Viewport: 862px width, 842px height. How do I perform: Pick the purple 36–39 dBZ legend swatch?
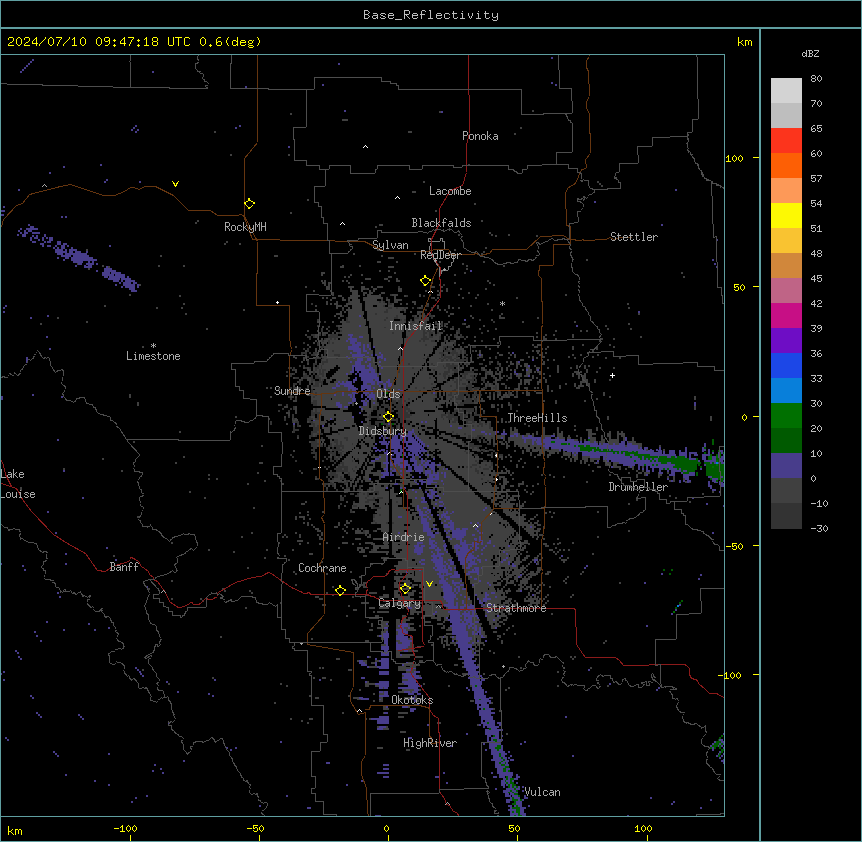click(x=786, y=341)
